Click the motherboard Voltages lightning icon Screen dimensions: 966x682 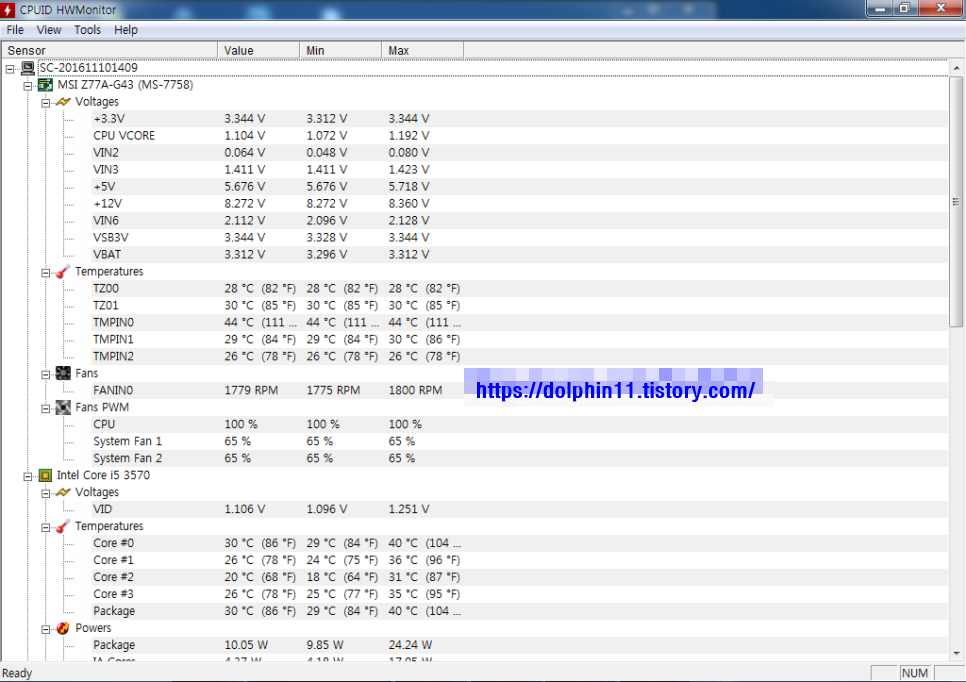pyautogui.click(x=63, y=102)
